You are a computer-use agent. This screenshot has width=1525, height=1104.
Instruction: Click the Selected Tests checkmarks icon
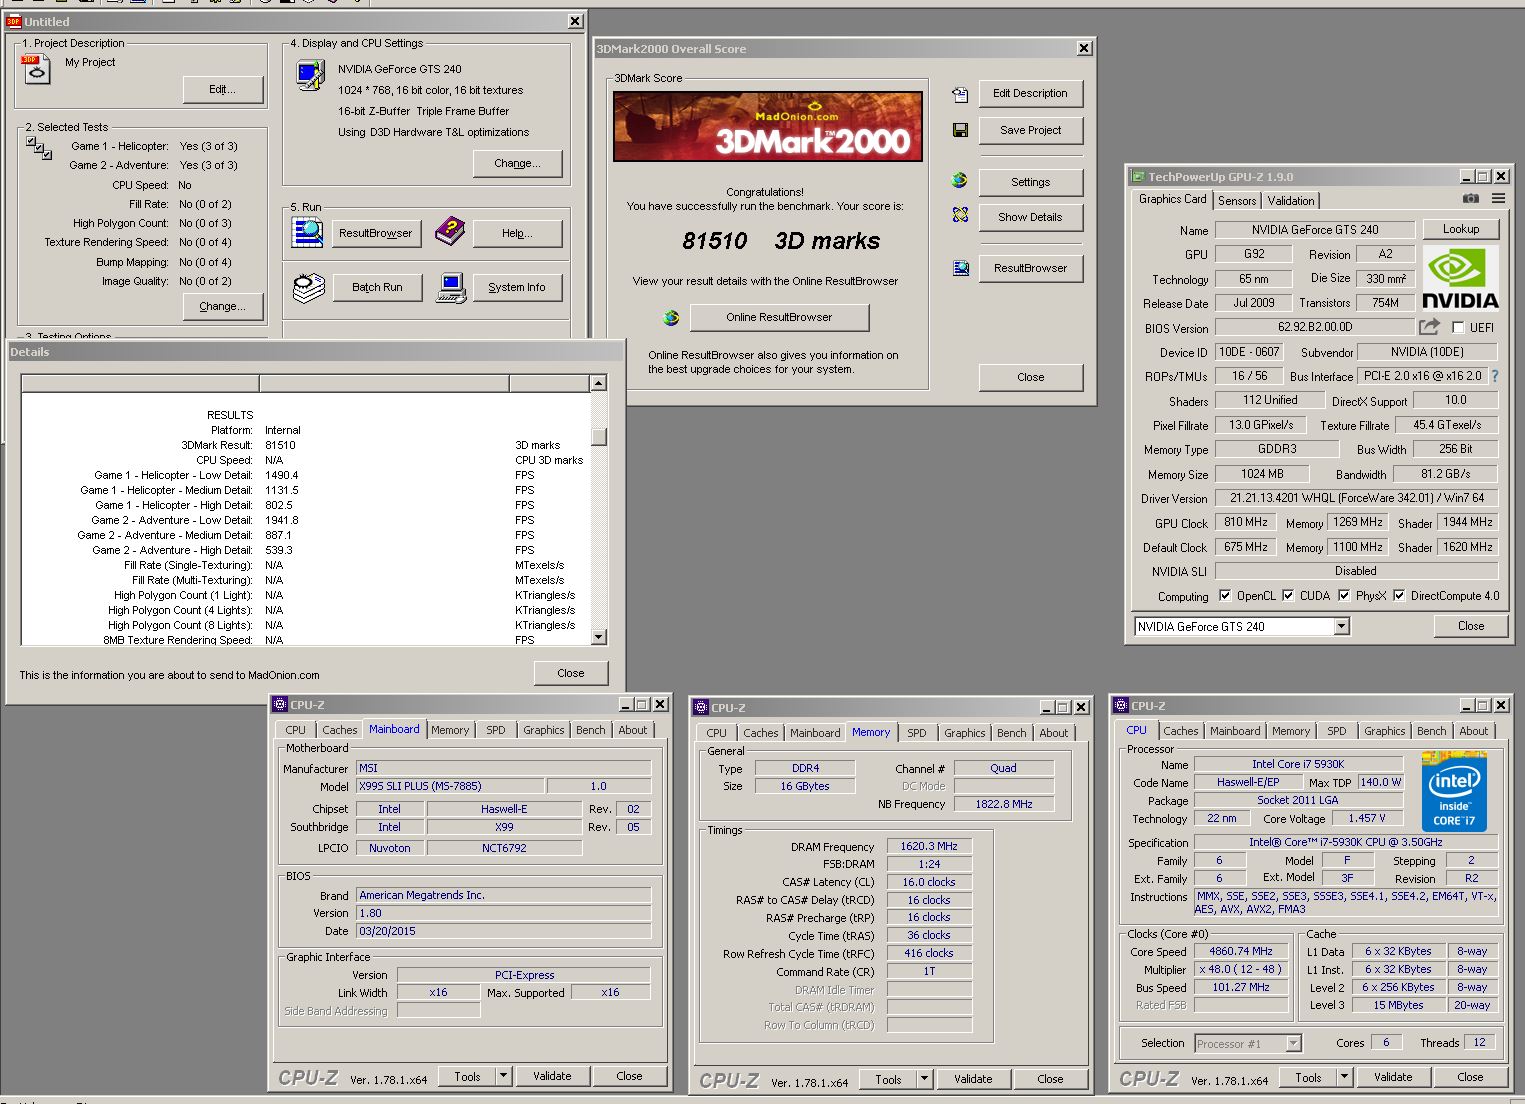point(38,148)
